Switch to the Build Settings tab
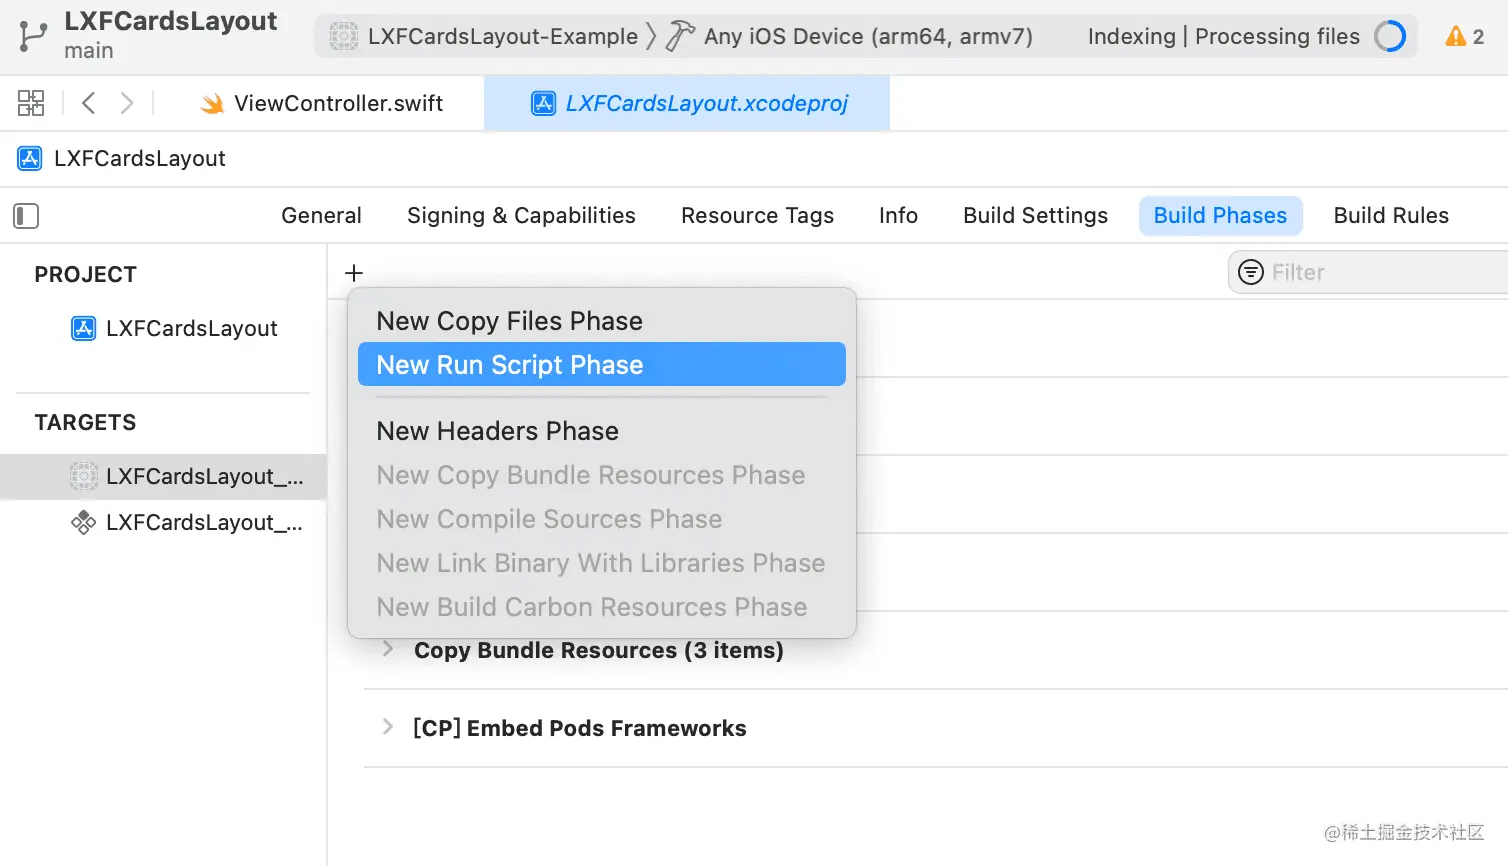1508x866 pixels. click(1035, 216)
